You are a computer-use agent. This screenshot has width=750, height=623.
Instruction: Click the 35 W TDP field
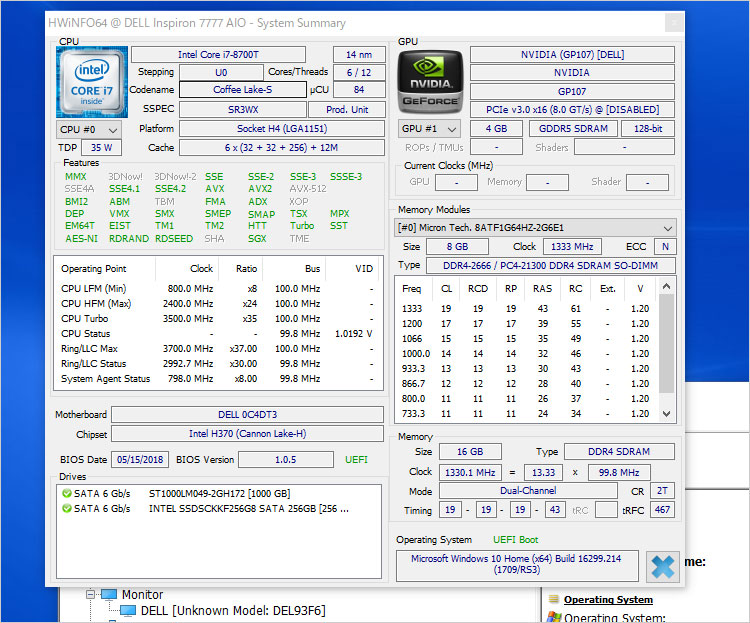pyautogui.click(x=101, y=147)
